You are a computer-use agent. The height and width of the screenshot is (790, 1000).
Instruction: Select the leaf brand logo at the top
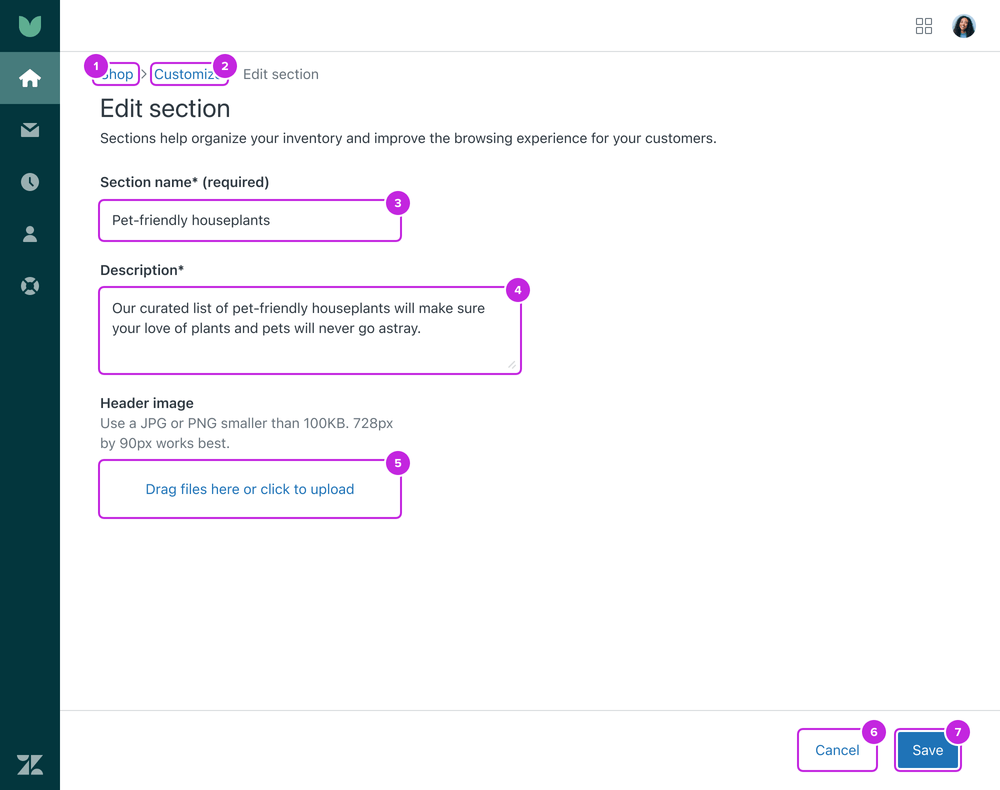(x=30, y=25)
